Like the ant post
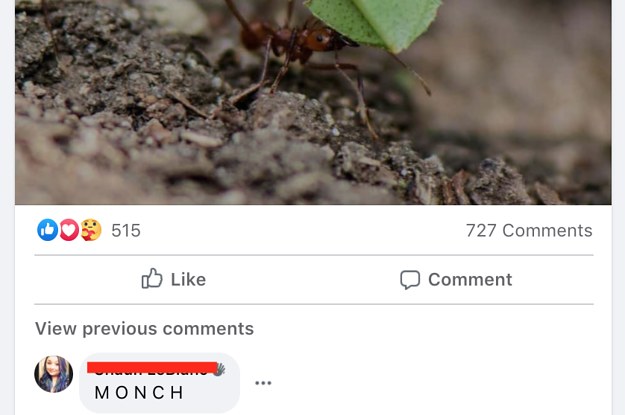 coord(174,279)
